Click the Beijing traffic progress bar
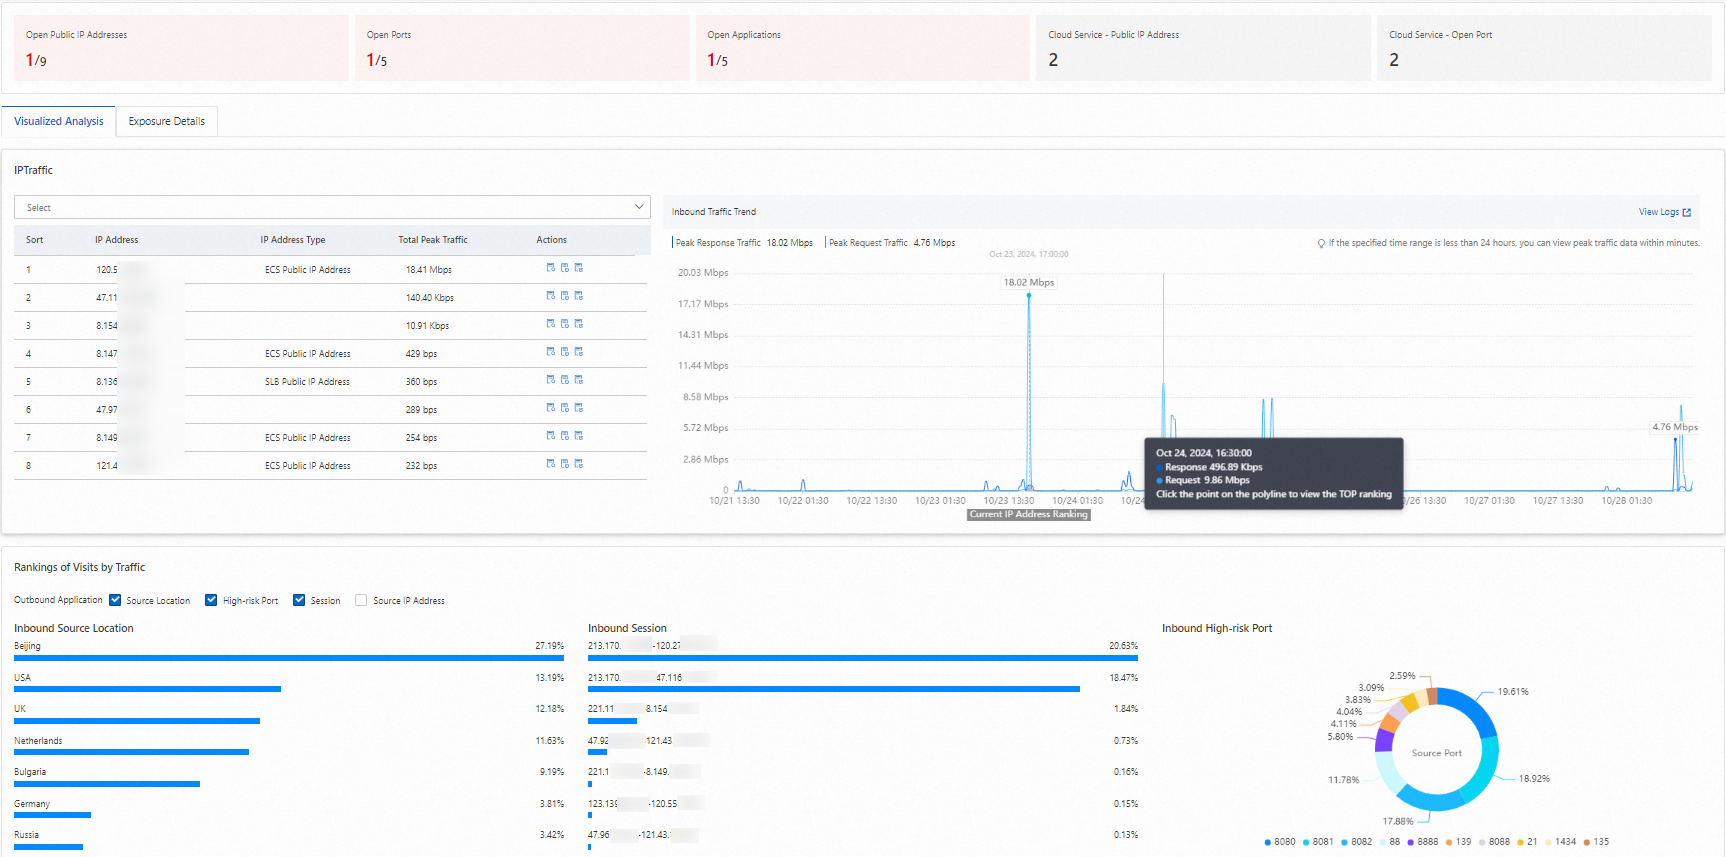This screenshot has width=1726, height=857. 289,658
